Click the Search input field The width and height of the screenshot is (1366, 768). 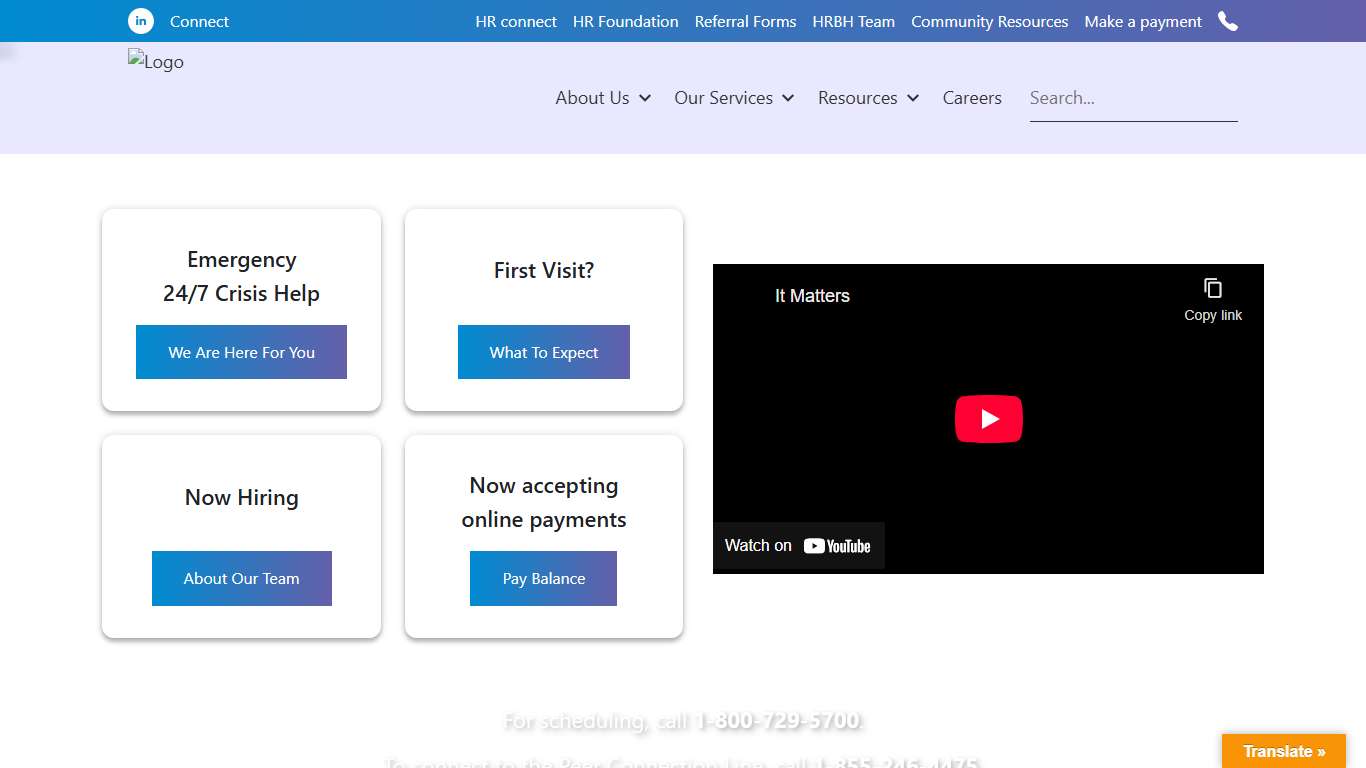1133,98
